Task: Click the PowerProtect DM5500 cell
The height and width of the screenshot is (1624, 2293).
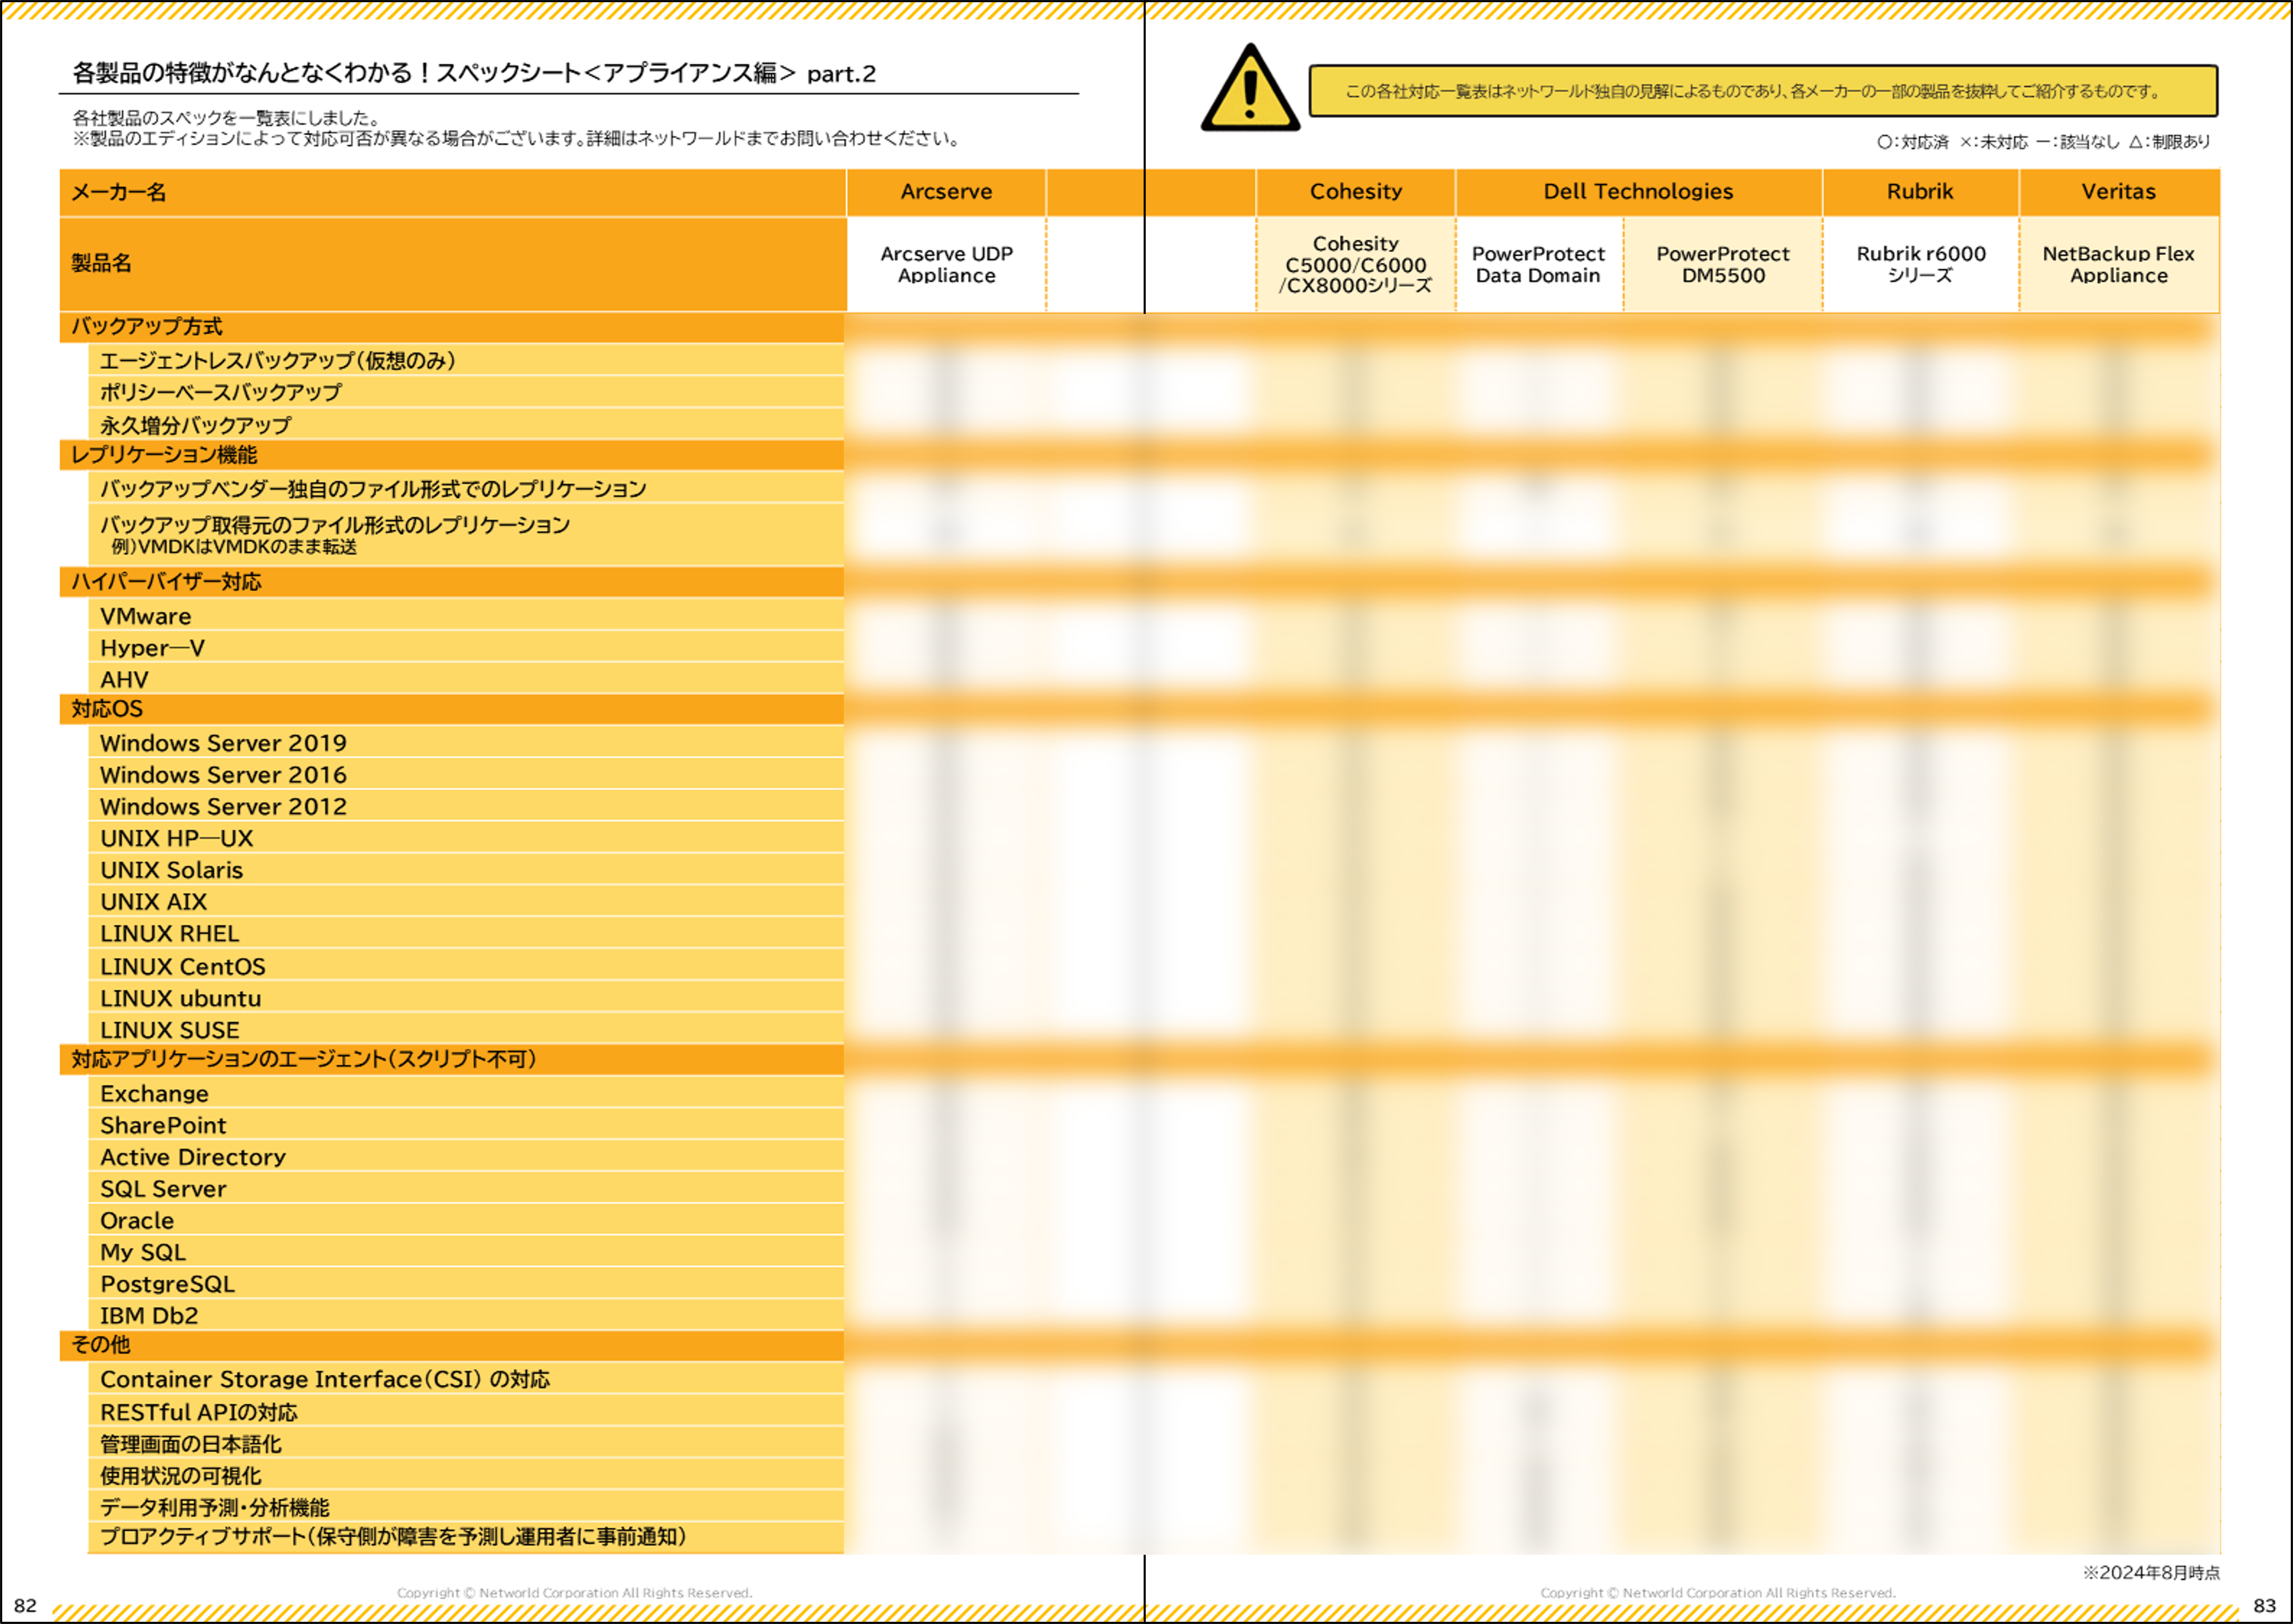Action: pos(1722,265)
